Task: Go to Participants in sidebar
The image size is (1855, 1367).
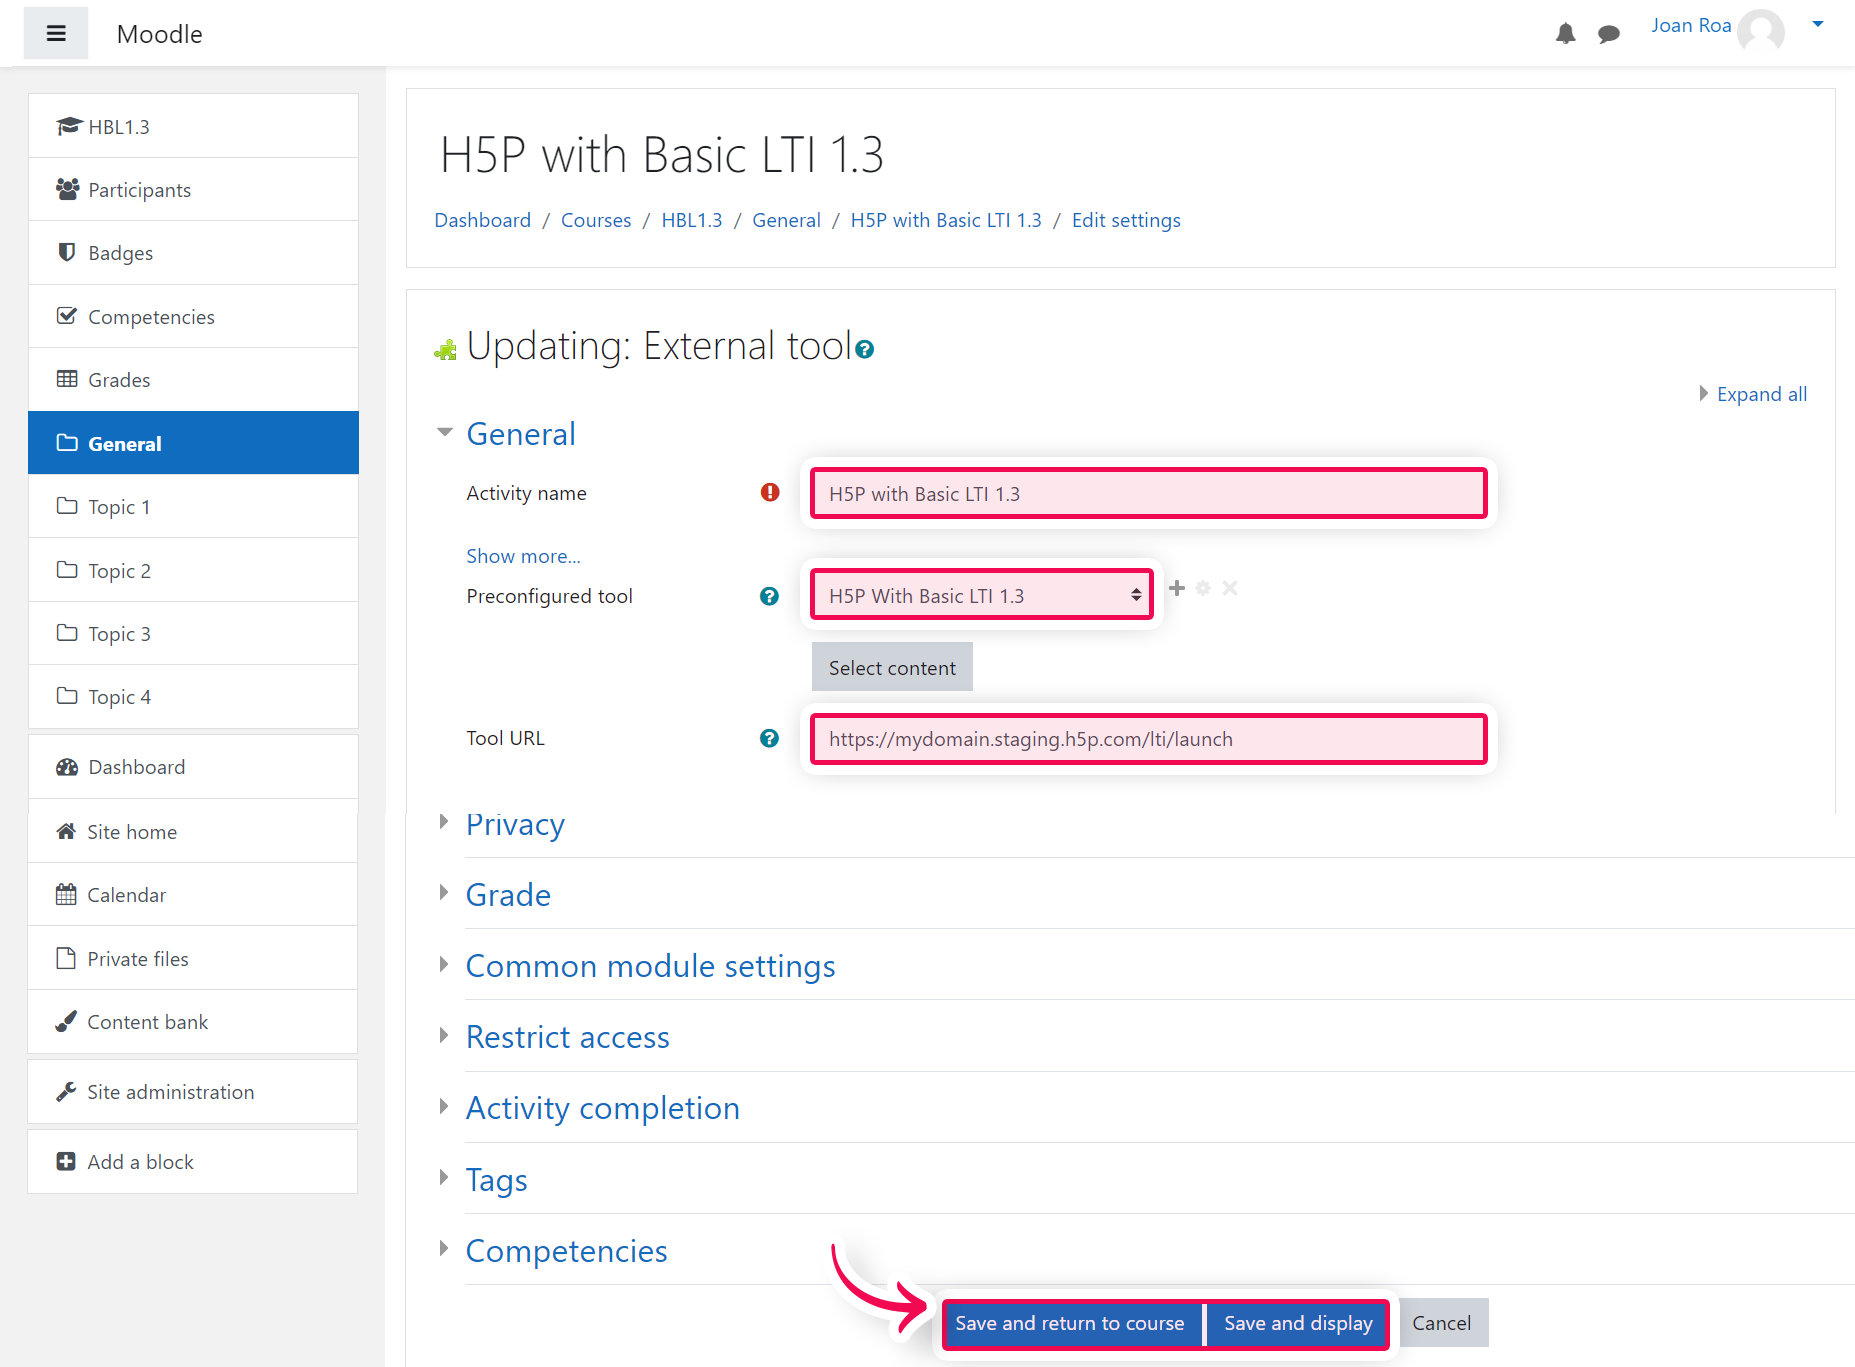Action: coord(193,190)
